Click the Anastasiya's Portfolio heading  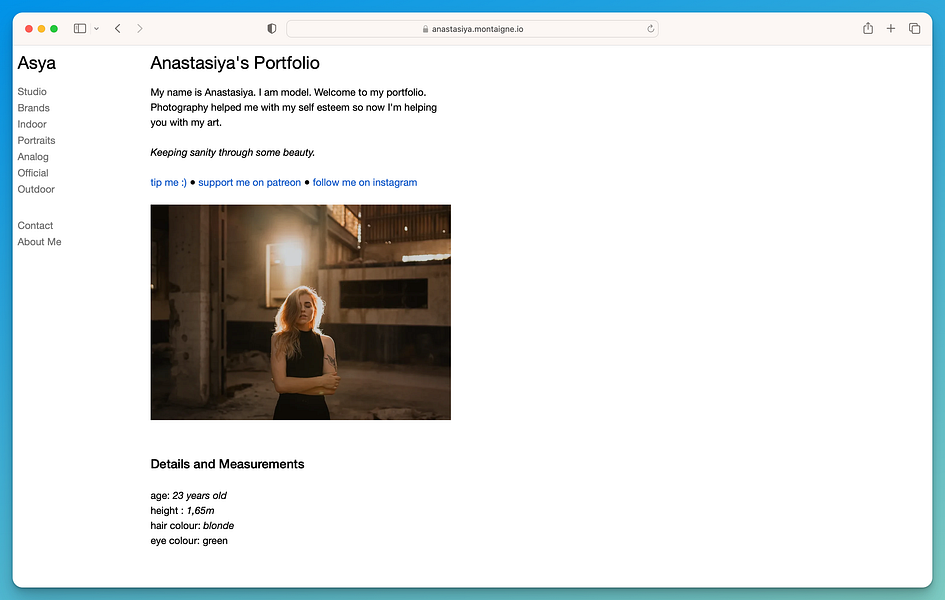[235, 63]
